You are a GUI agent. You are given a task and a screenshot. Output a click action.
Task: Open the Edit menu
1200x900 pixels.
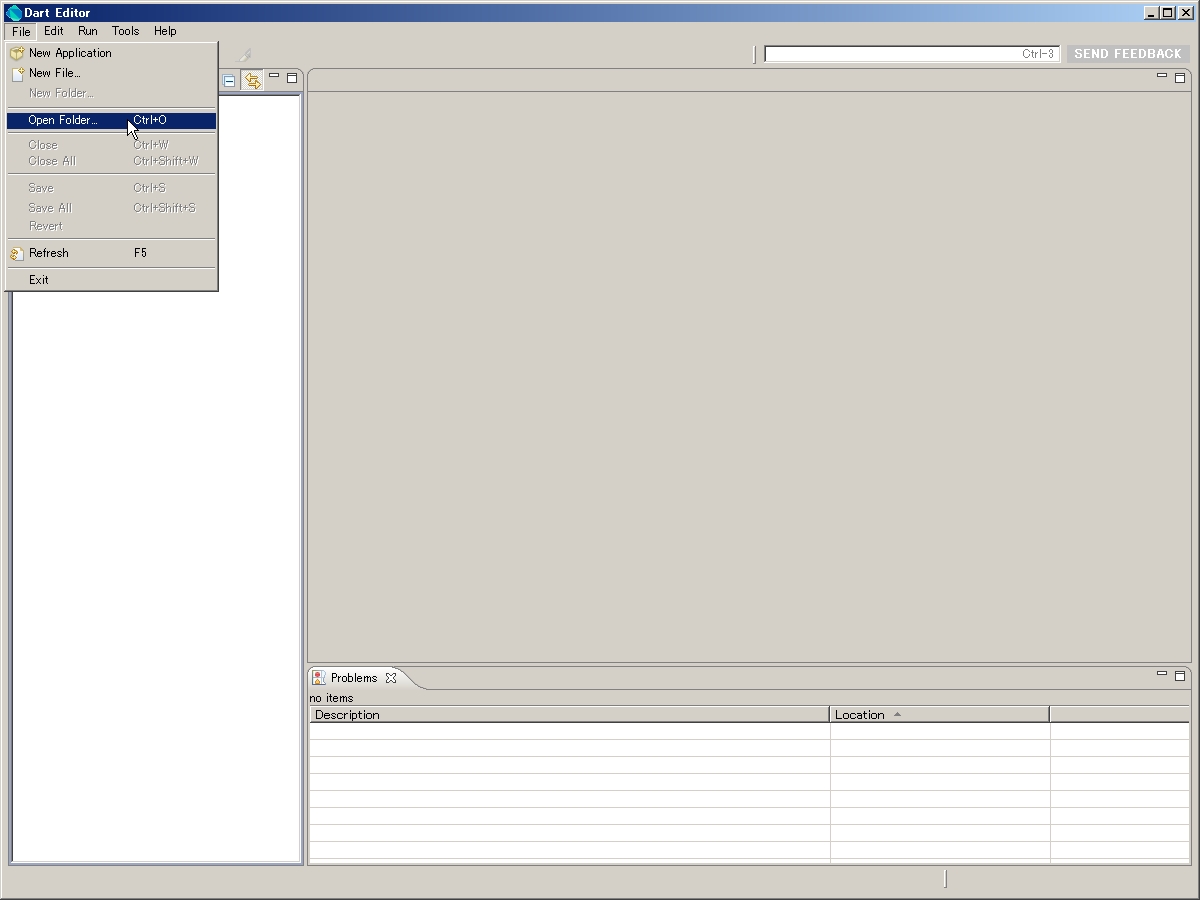click(x=54, y=31)
